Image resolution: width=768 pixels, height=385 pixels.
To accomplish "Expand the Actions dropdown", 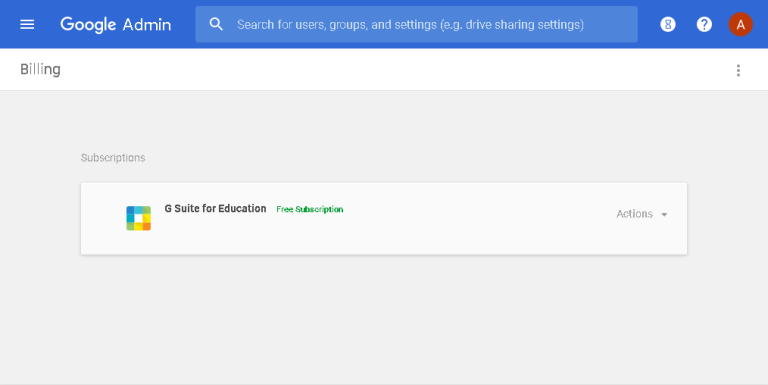I will tap(642, 214).
